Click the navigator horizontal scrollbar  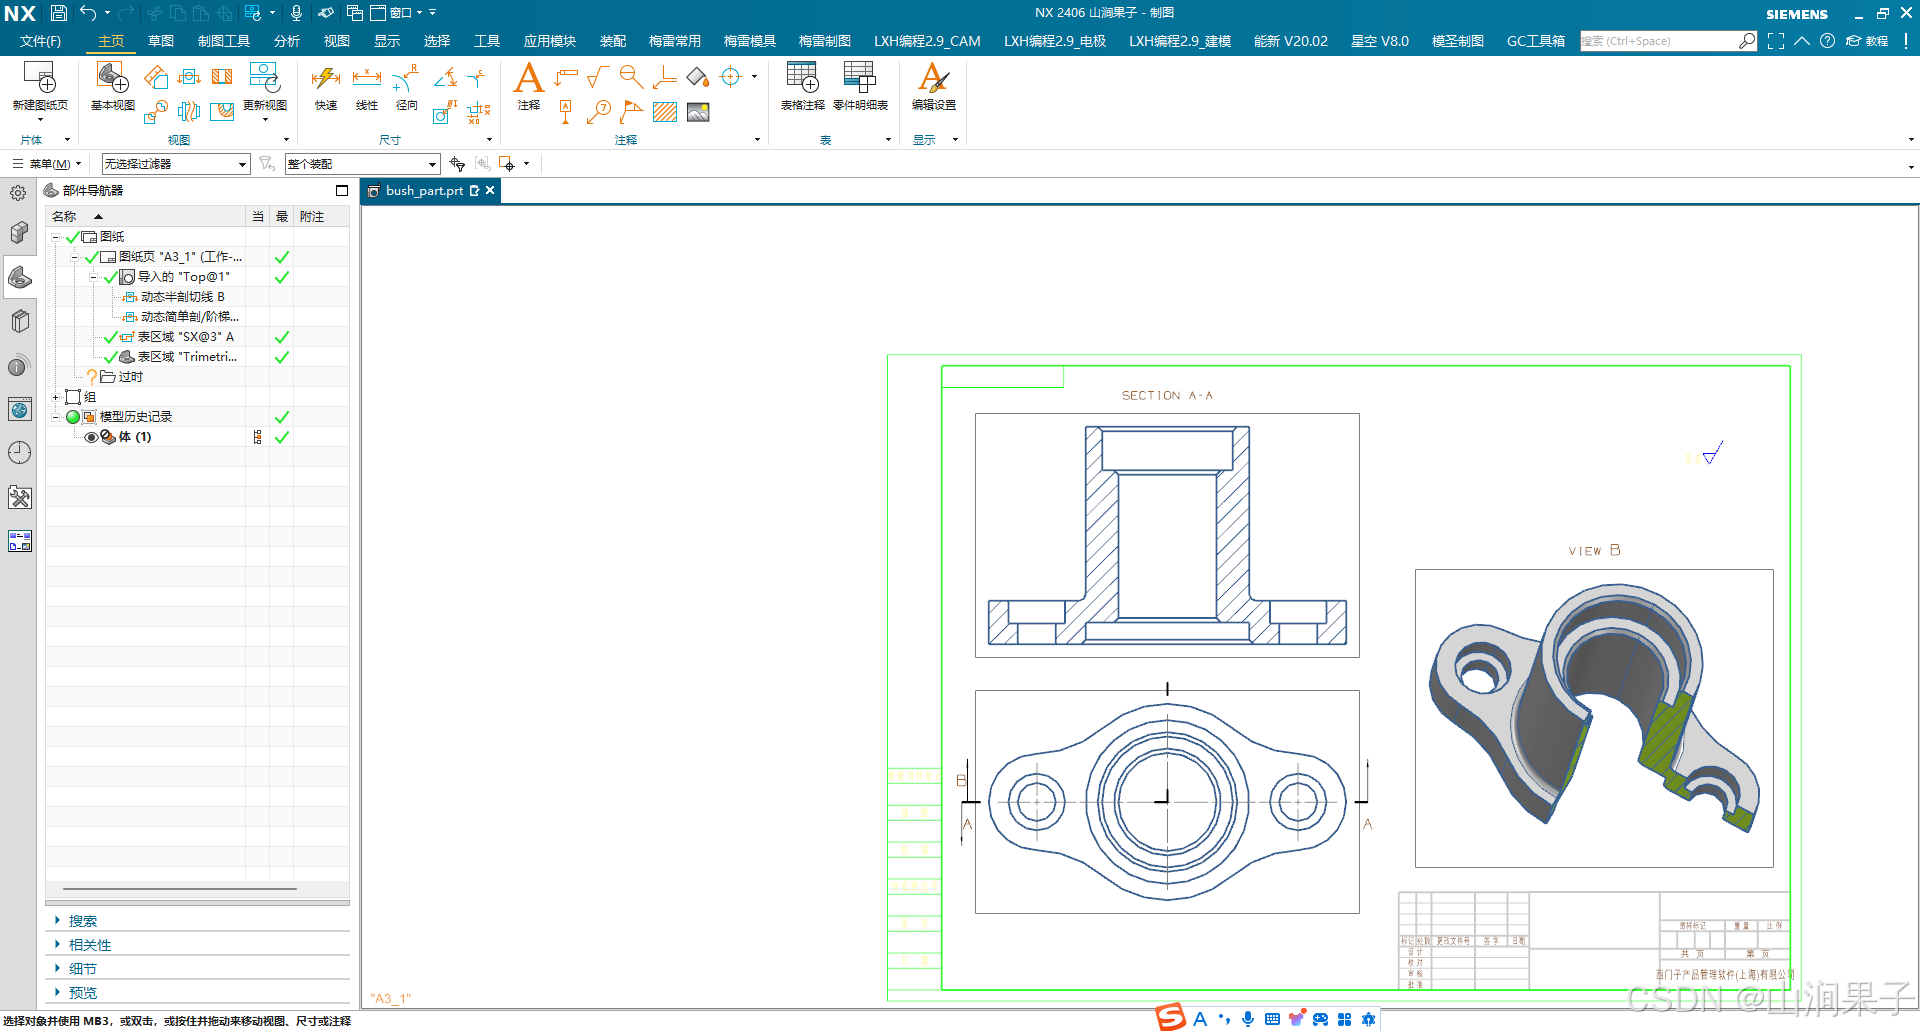[180, 888]
